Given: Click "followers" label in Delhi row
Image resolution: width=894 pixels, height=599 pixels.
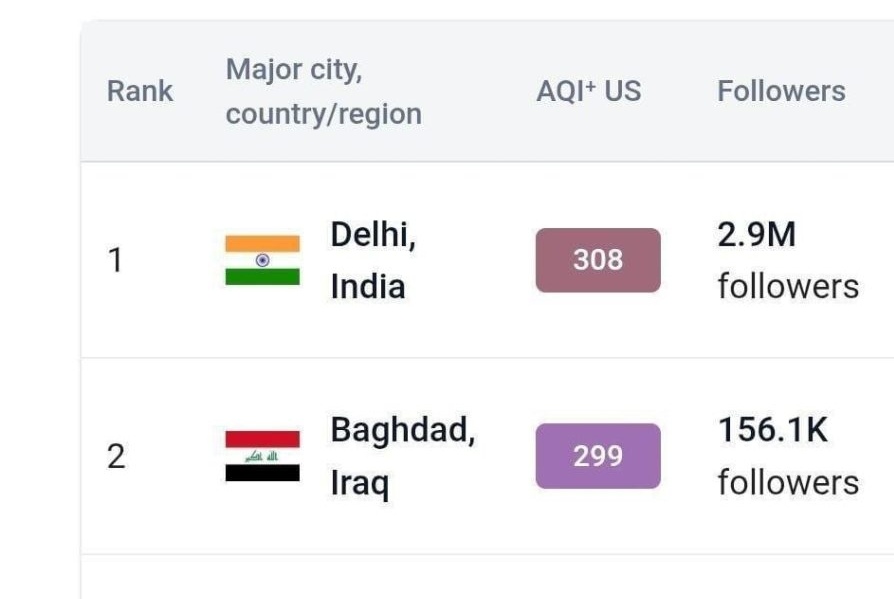Looking at the screenshot, I should [x=788, y=287].
